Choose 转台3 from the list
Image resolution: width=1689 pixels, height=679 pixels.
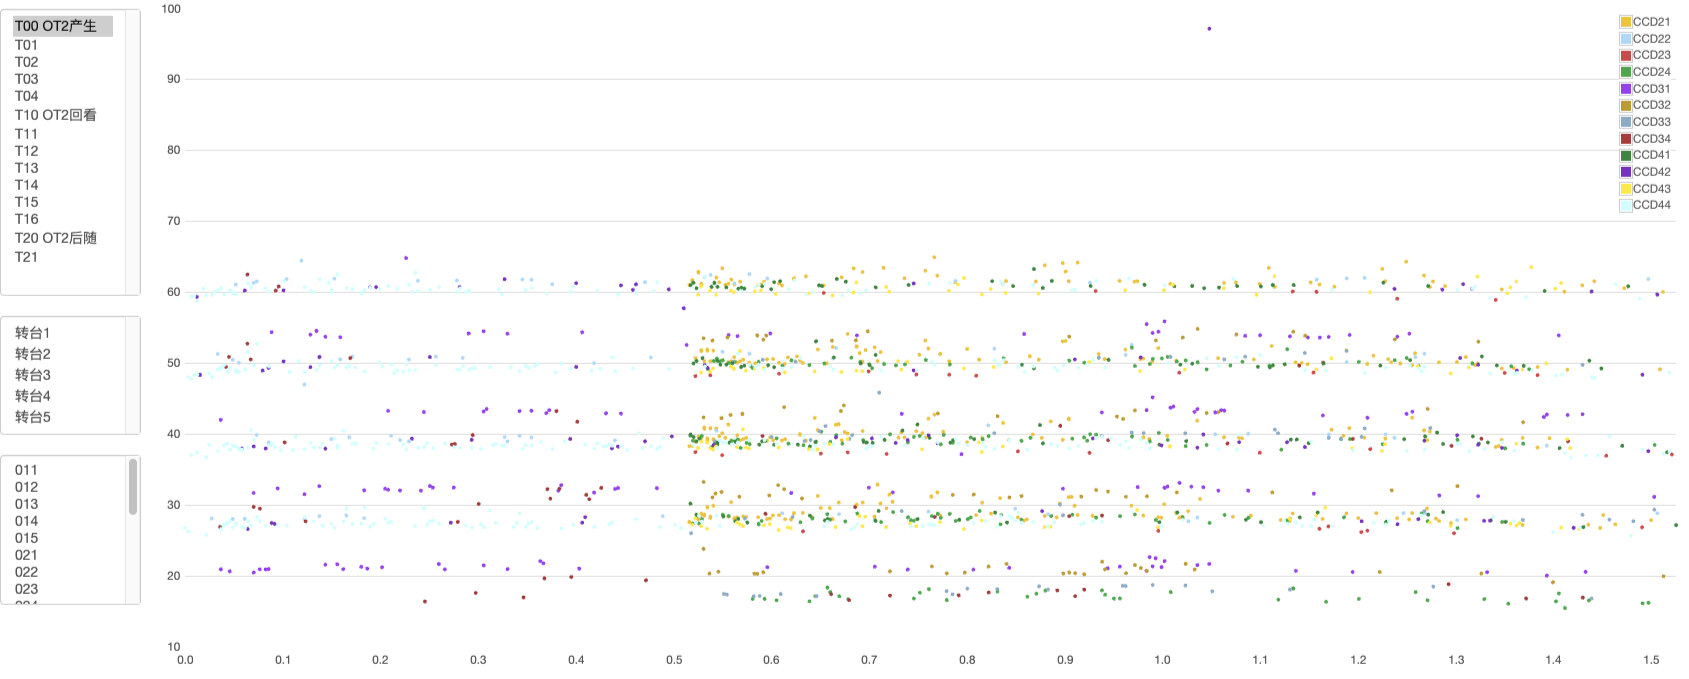pyautogui.click(x=33, y=375)
